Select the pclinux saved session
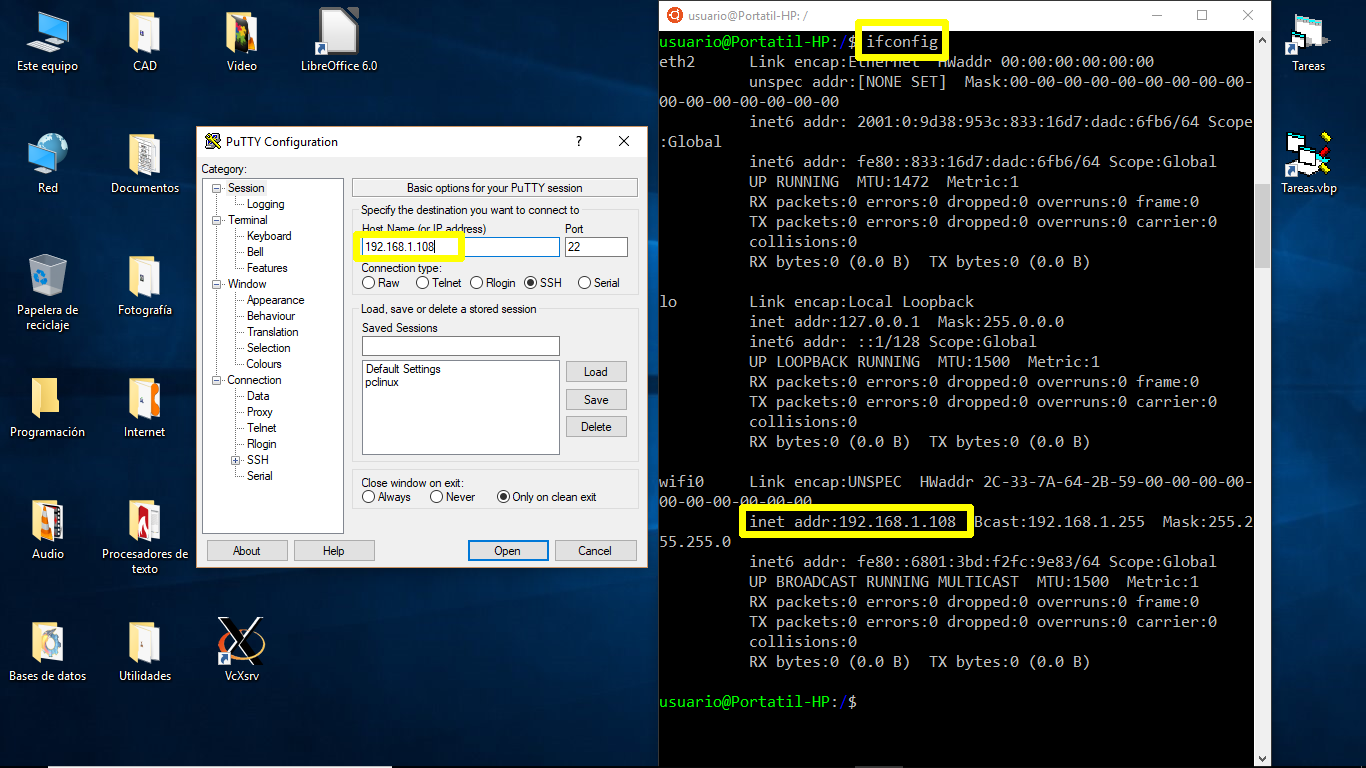1366x768 pixels. click(382, 382)
